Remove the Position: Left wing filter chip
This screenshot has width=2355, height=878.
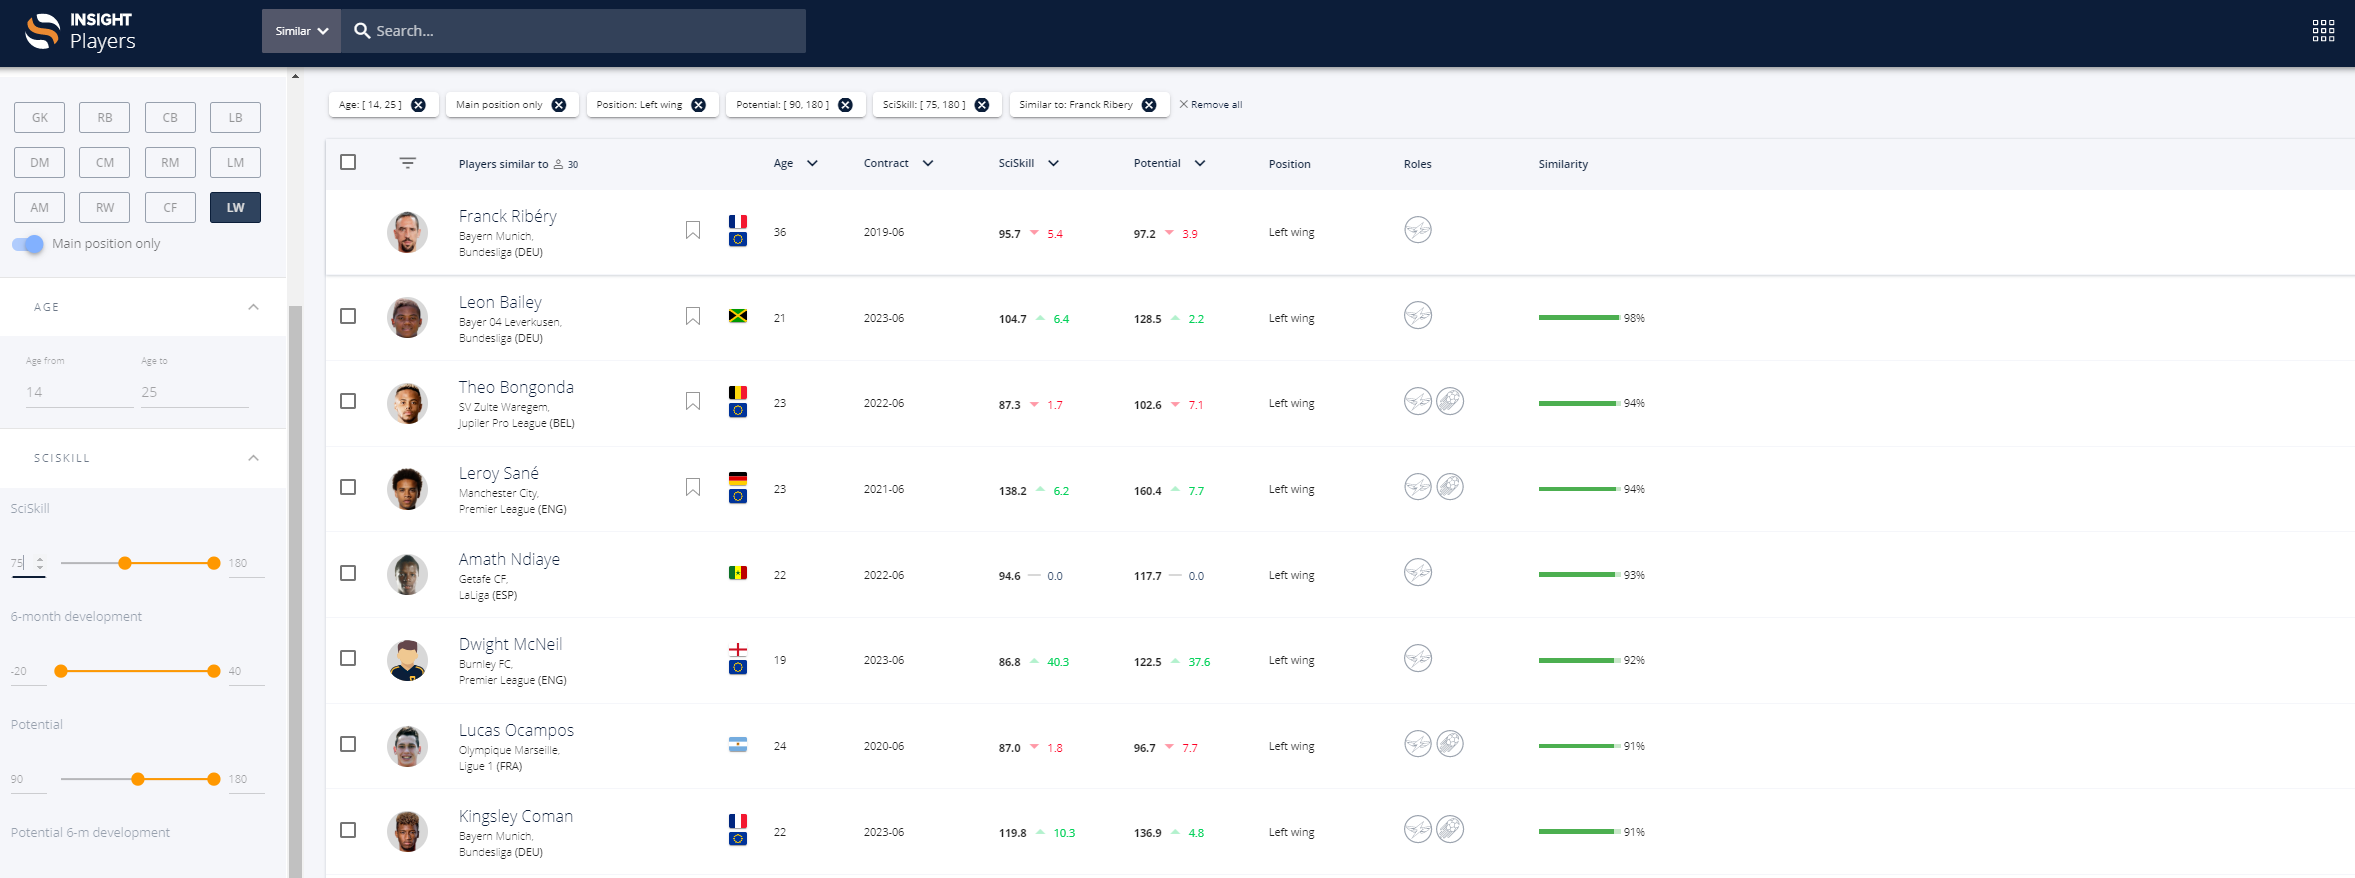pos(698,105)
